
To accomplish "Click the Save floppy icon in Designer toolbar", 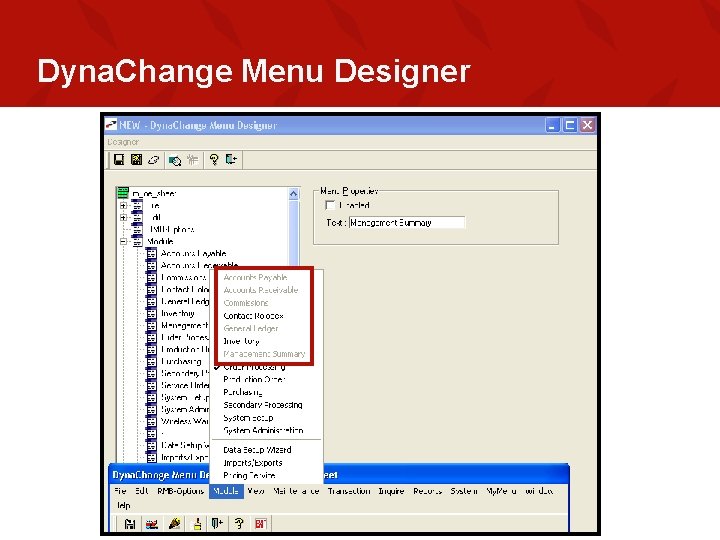I will (x=119, y=159).
